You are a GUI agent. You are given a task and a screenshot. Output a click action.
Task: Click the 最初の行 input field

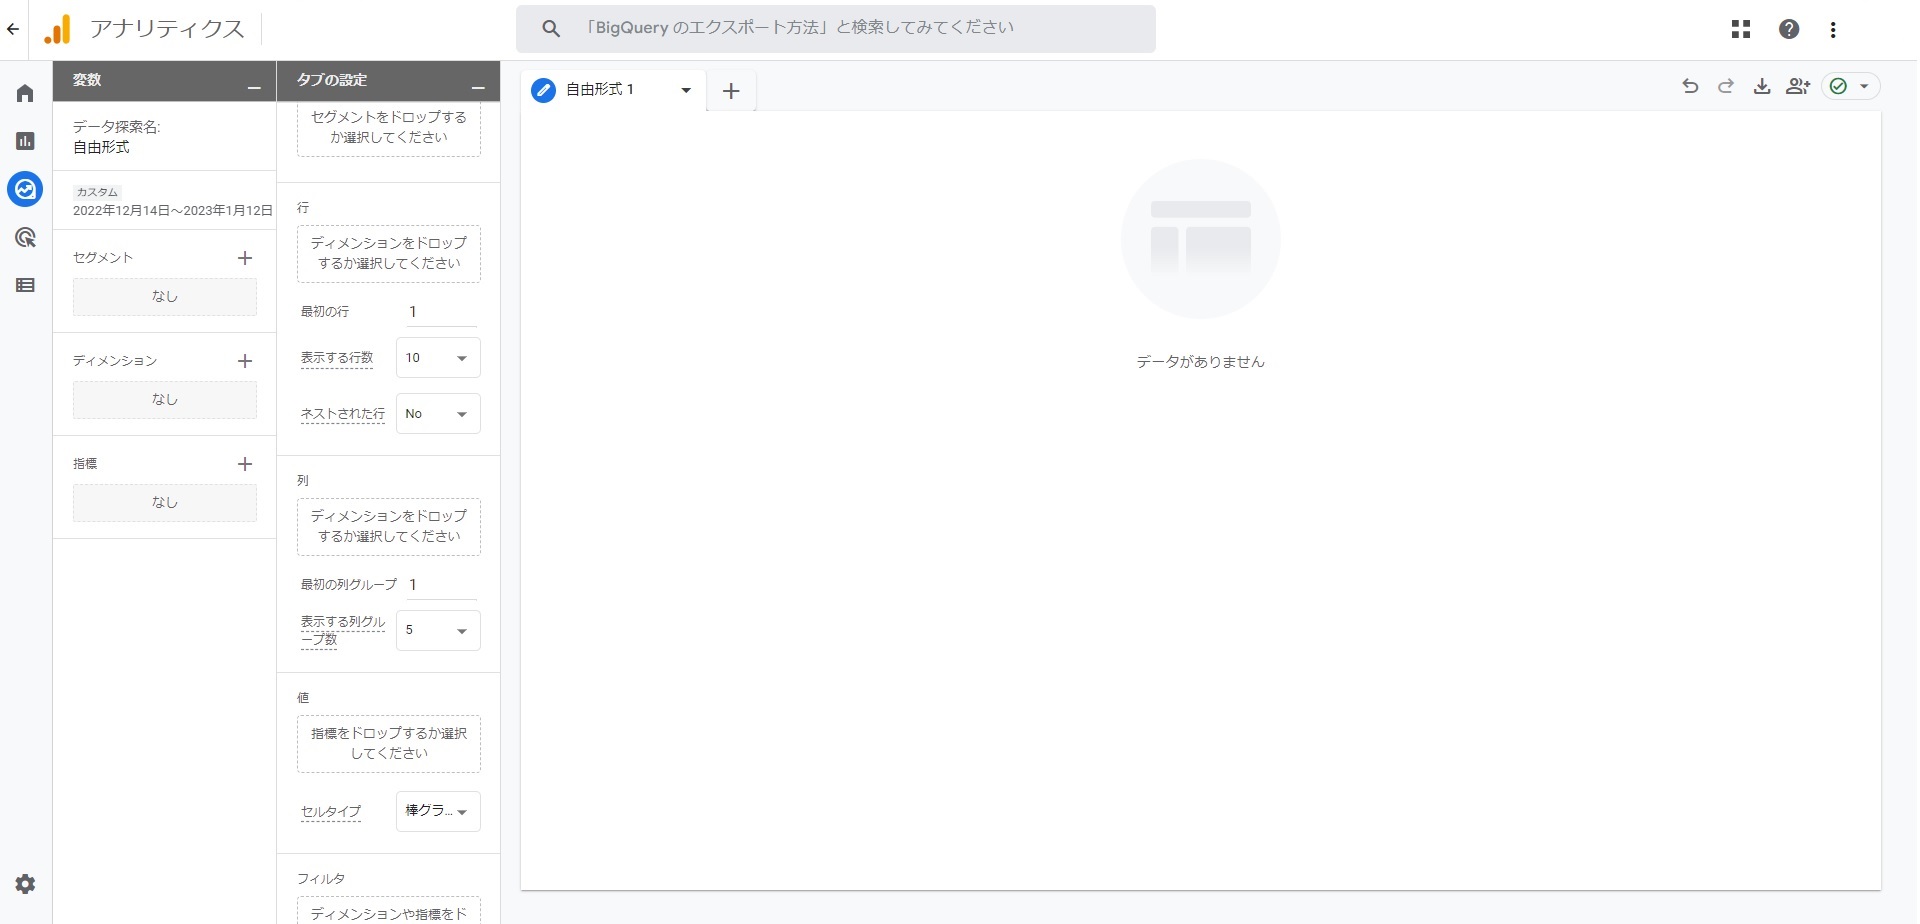coord(441,312)
